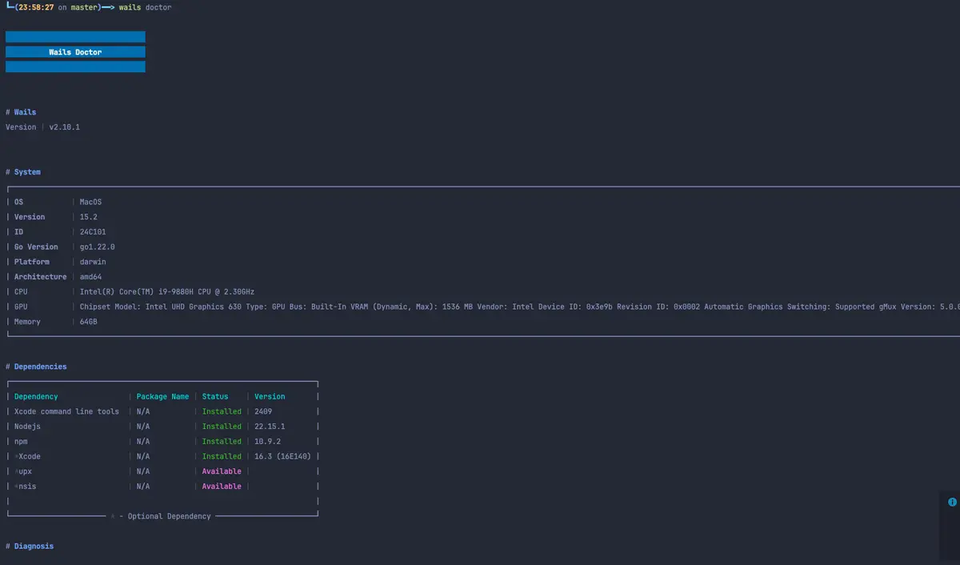This screenshot has height=565, width=960.
Task: Click the Dependencies section heading
Action: click(x=40, y=367)
